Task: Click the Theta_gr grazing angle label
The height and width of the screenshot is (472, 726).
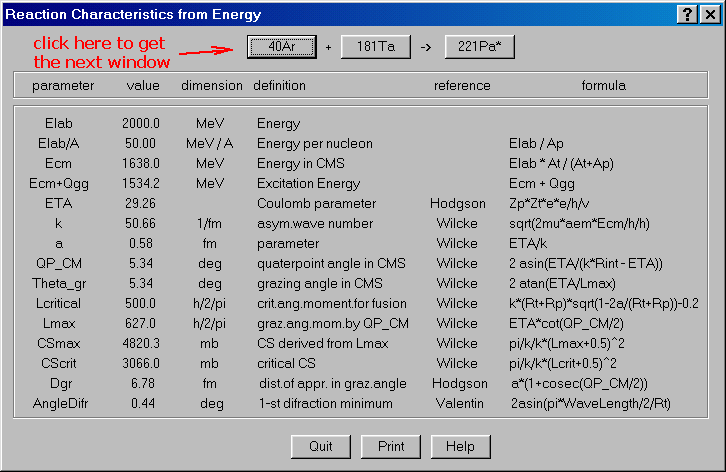Action: tap(60, 284)
